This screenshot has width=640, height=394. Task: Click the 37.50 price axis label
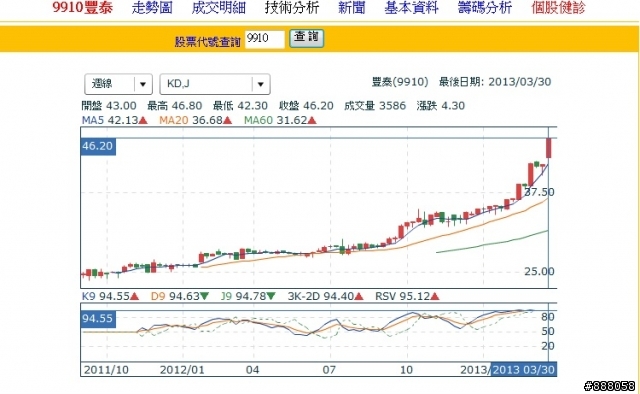pos(540,192)
